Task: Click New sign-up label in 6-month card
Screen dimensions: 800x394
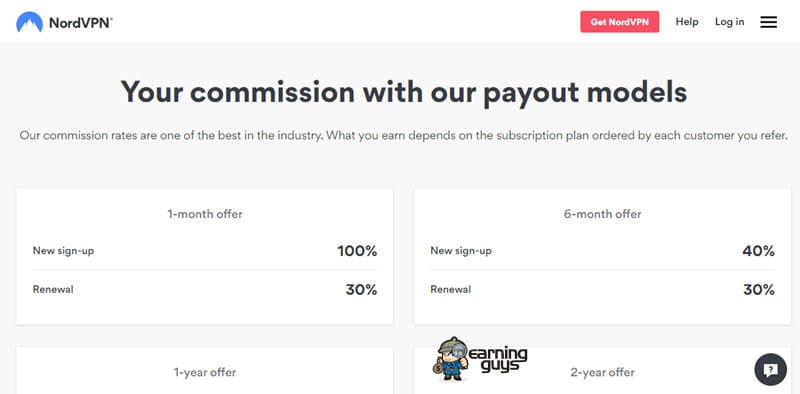Action: 461,251
